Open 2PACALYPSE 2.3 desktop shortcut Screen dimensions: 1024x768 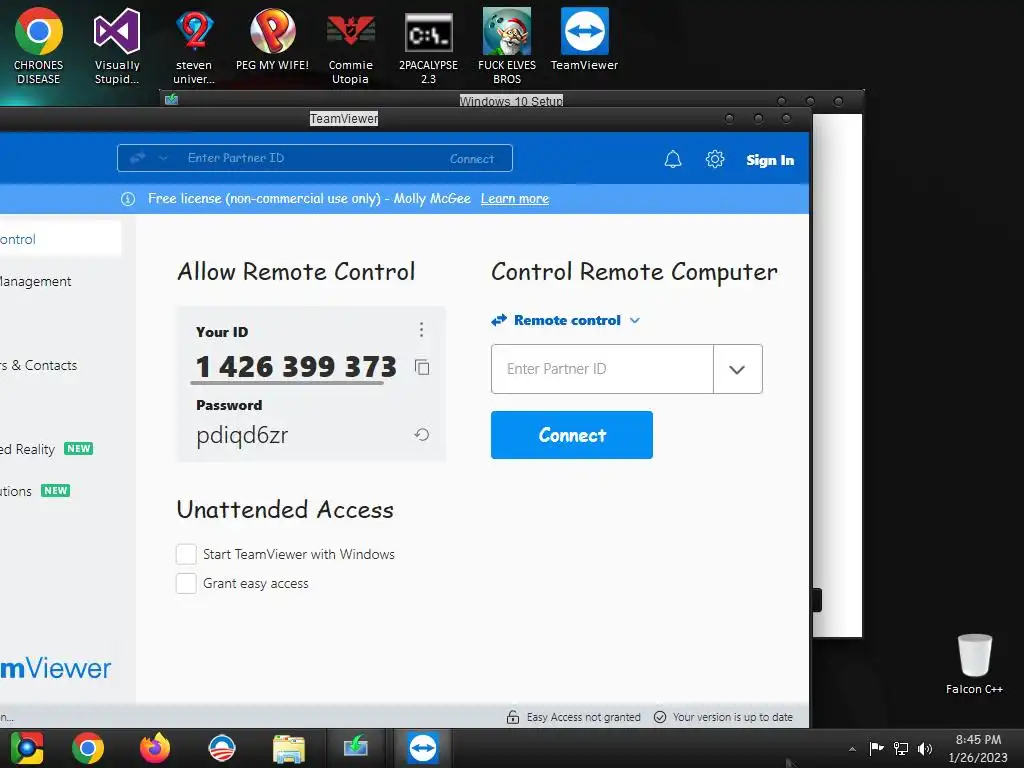(428, 46)
